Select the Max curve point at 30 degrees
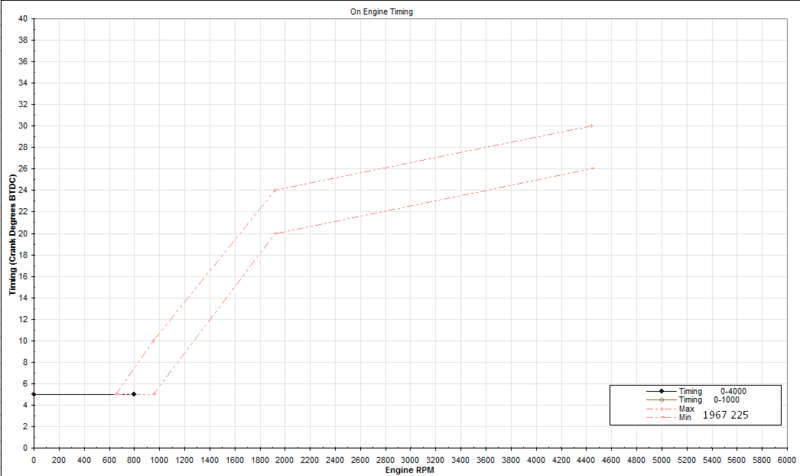 point(591,126)
